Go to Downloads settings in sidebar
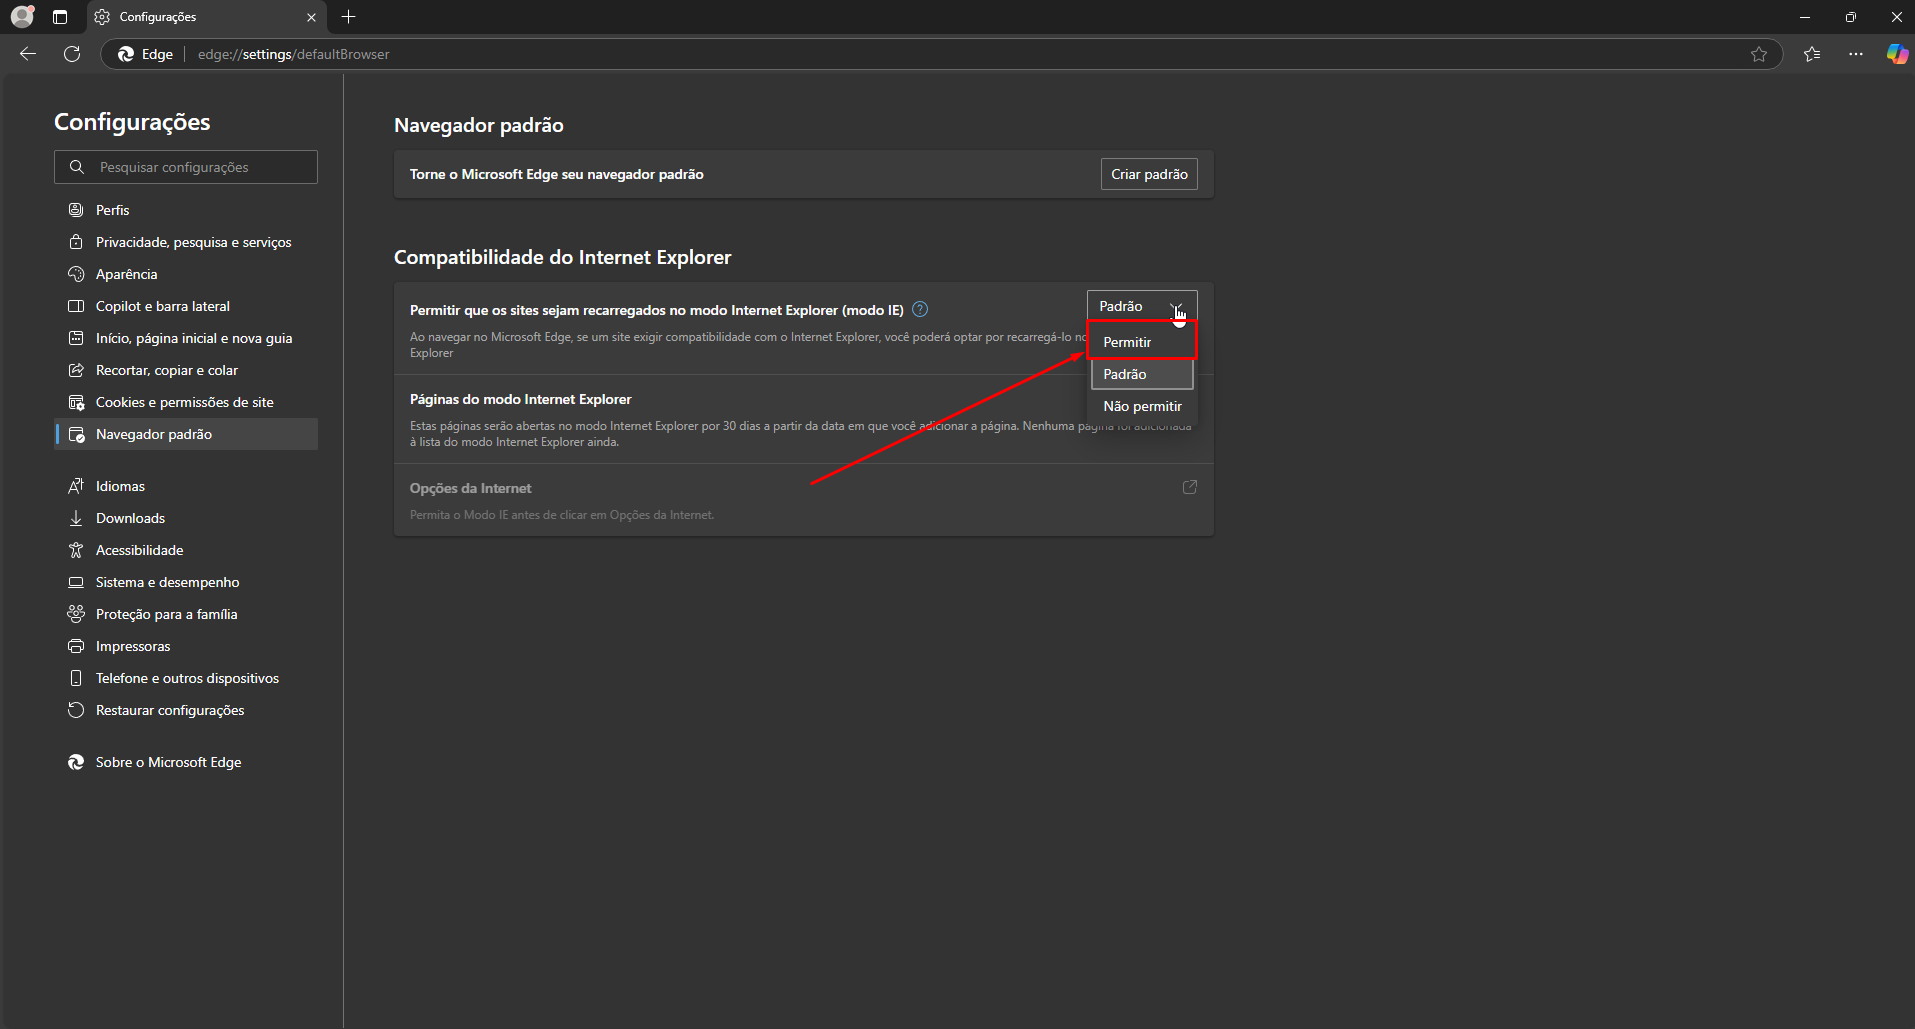The height and width of the screenshot is (1029, 1915). 130,518
